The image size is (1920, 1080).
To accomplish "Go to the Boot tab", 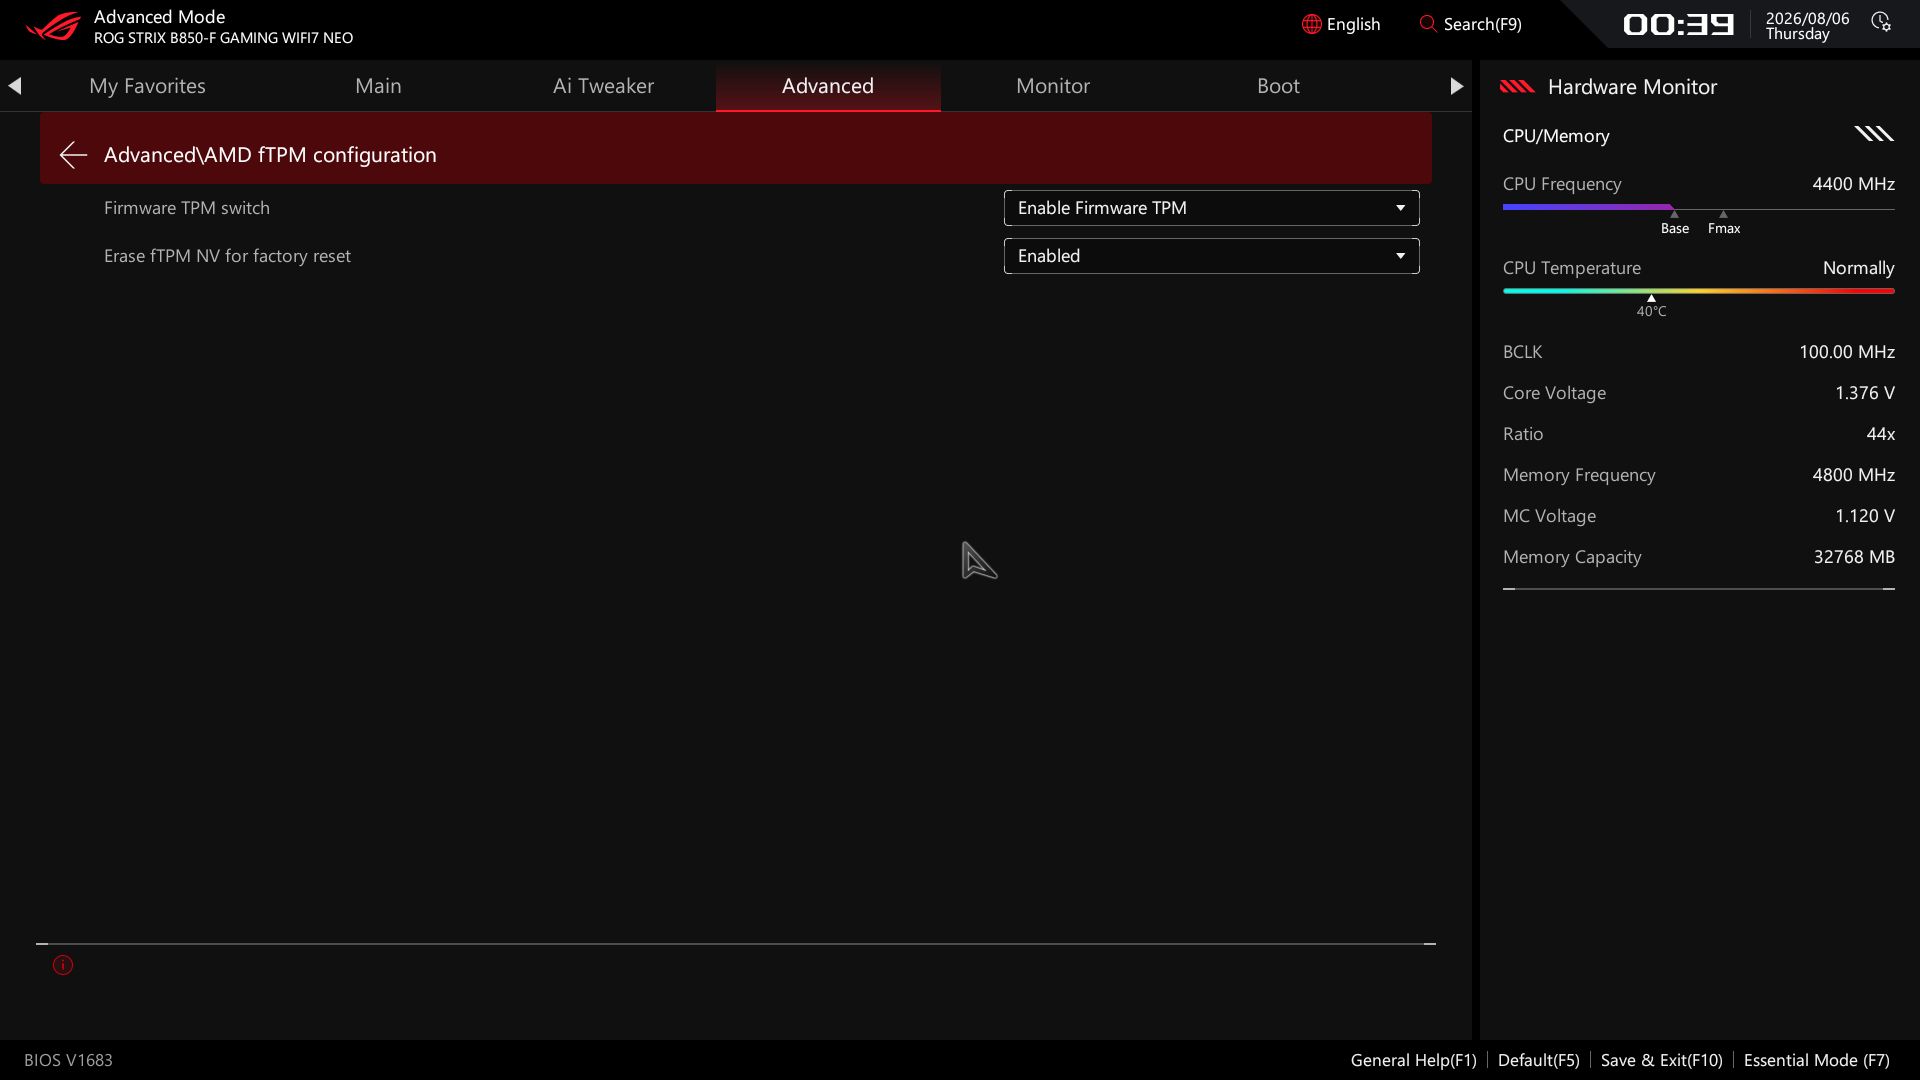I will [1278, 86].
